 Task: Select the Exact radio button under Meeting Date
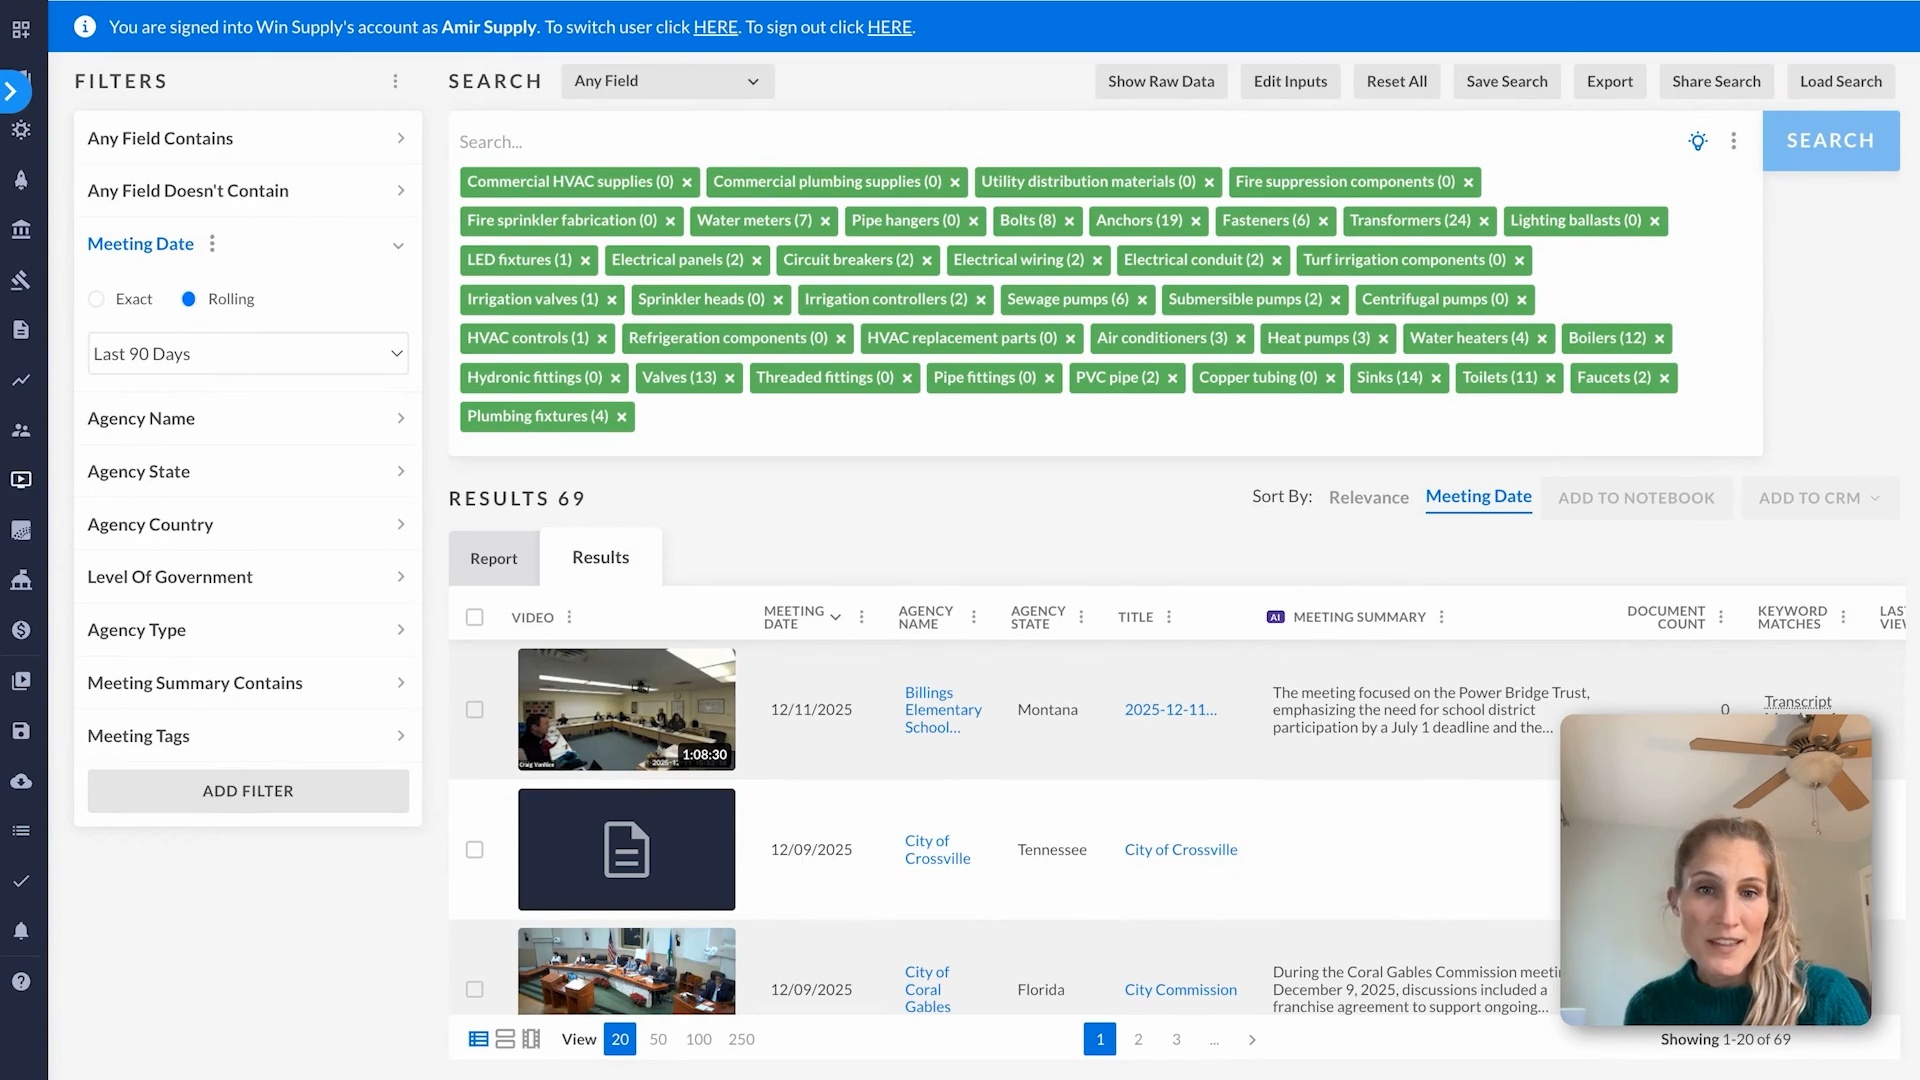click(96, 299)
